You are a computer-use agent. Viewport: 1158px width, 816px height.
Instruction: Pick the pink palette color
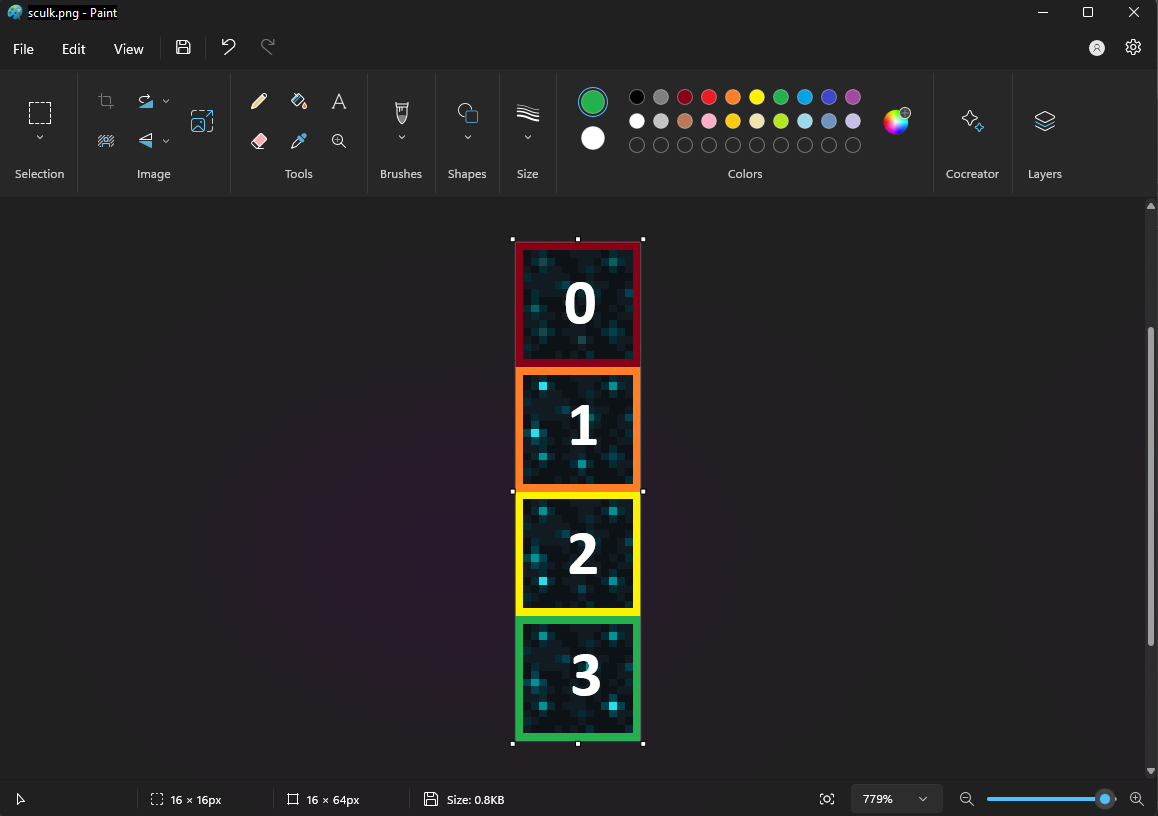click(x=708, y=120)
